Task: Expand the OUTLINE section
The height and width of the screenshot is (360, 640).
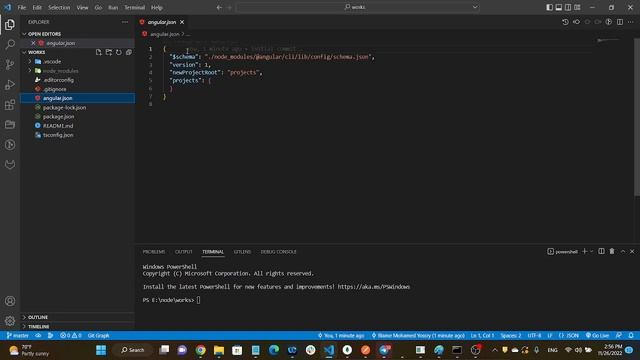Action: click(24, 317)
